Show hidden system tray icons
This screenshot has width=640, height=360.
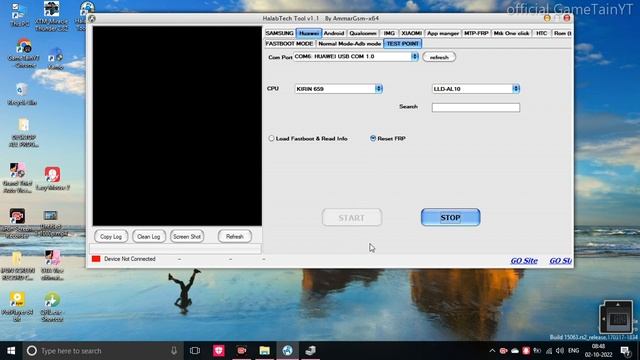[x=492, y=351]
